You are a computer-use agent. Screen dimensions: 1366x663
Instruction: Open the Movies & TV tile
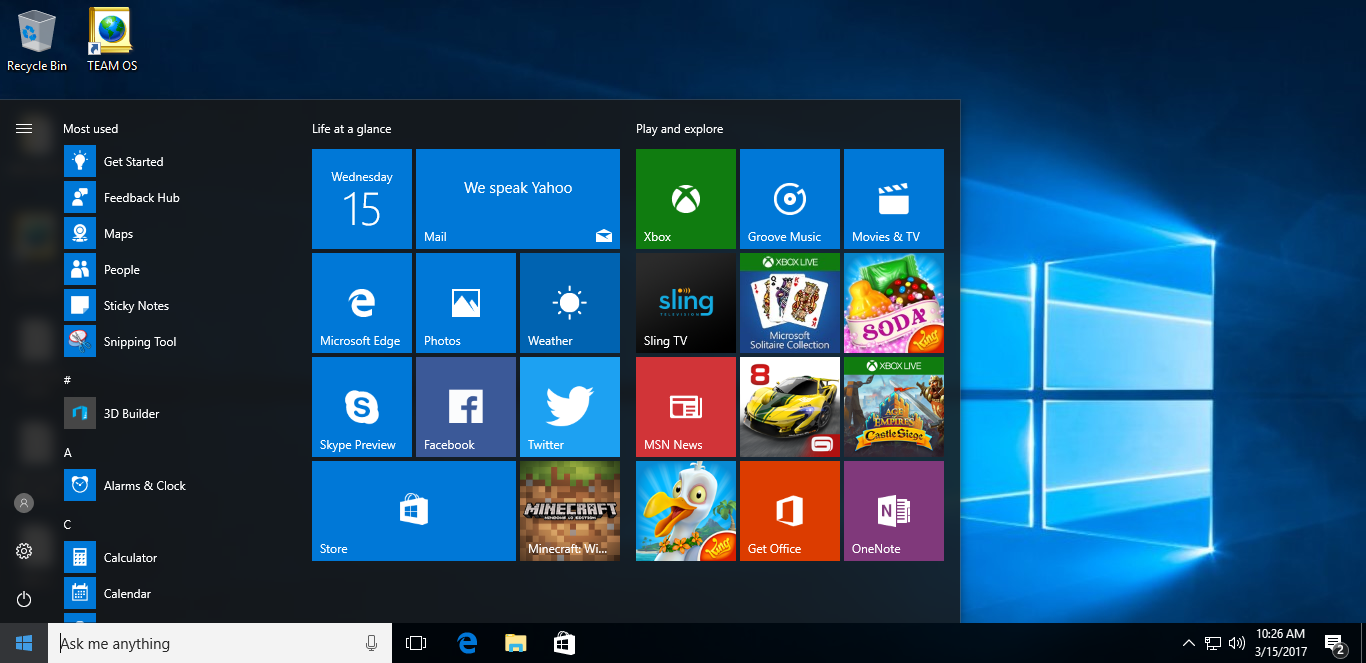tap(894, 199)
